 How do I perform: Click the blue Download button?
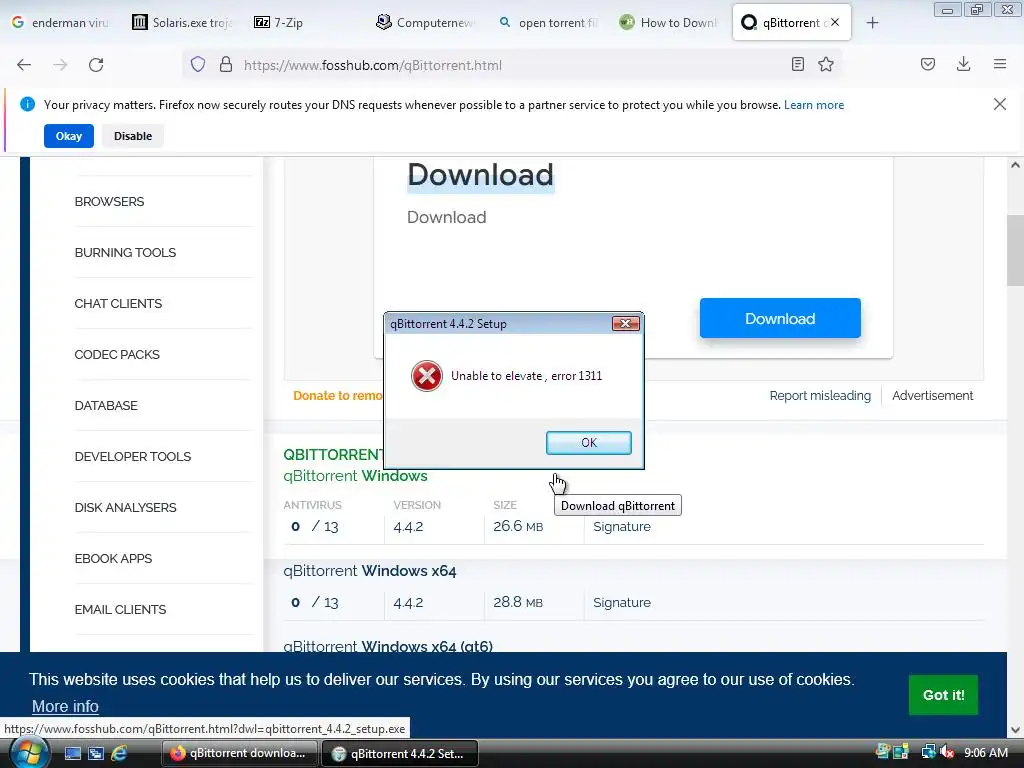pos(780,318)
